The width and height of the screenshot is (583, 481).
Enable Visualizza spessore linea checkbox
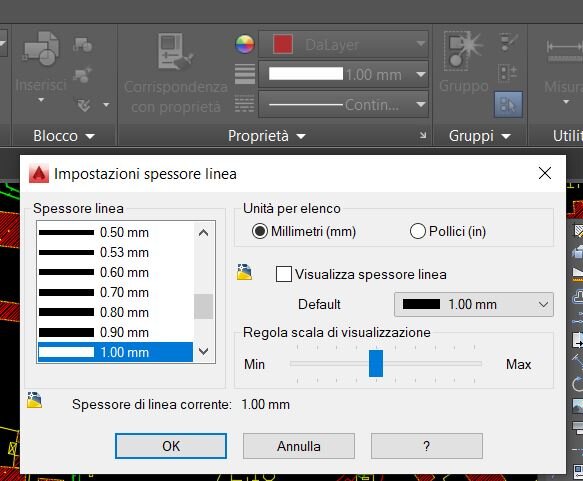click(284, 274)
